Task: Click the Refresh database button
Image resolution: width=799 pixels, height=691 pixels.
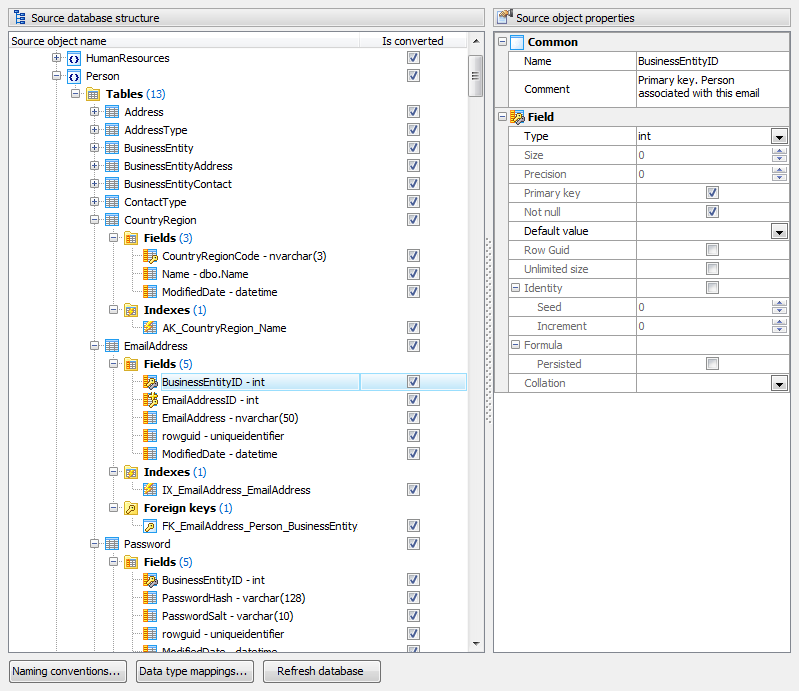Action: 322,671
